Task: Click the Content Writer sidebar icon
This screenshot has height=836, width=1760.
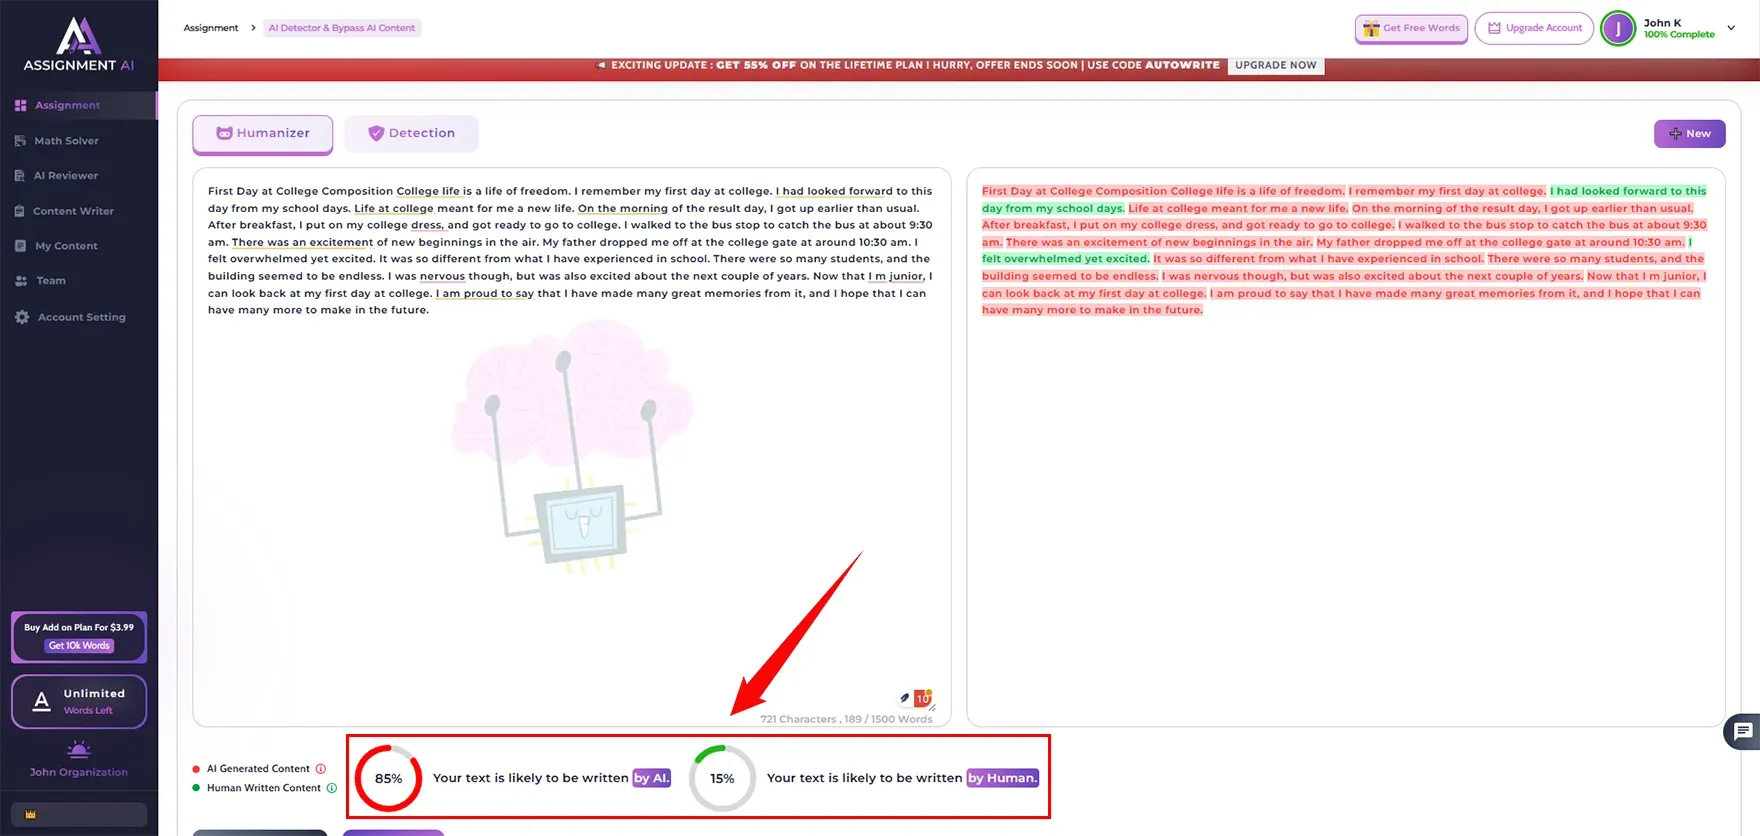Action: pos(20,211)
